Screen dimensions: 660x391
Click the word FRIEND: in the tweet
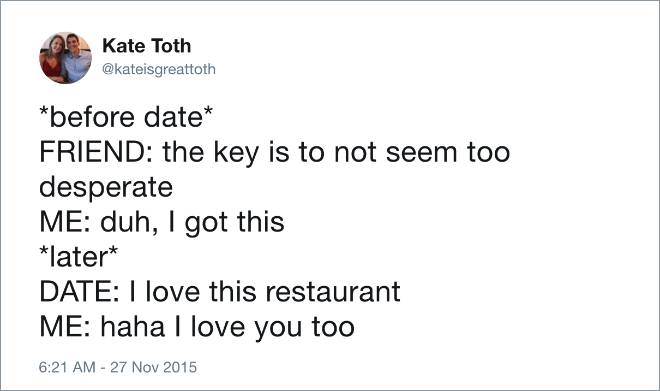(98, 152)
